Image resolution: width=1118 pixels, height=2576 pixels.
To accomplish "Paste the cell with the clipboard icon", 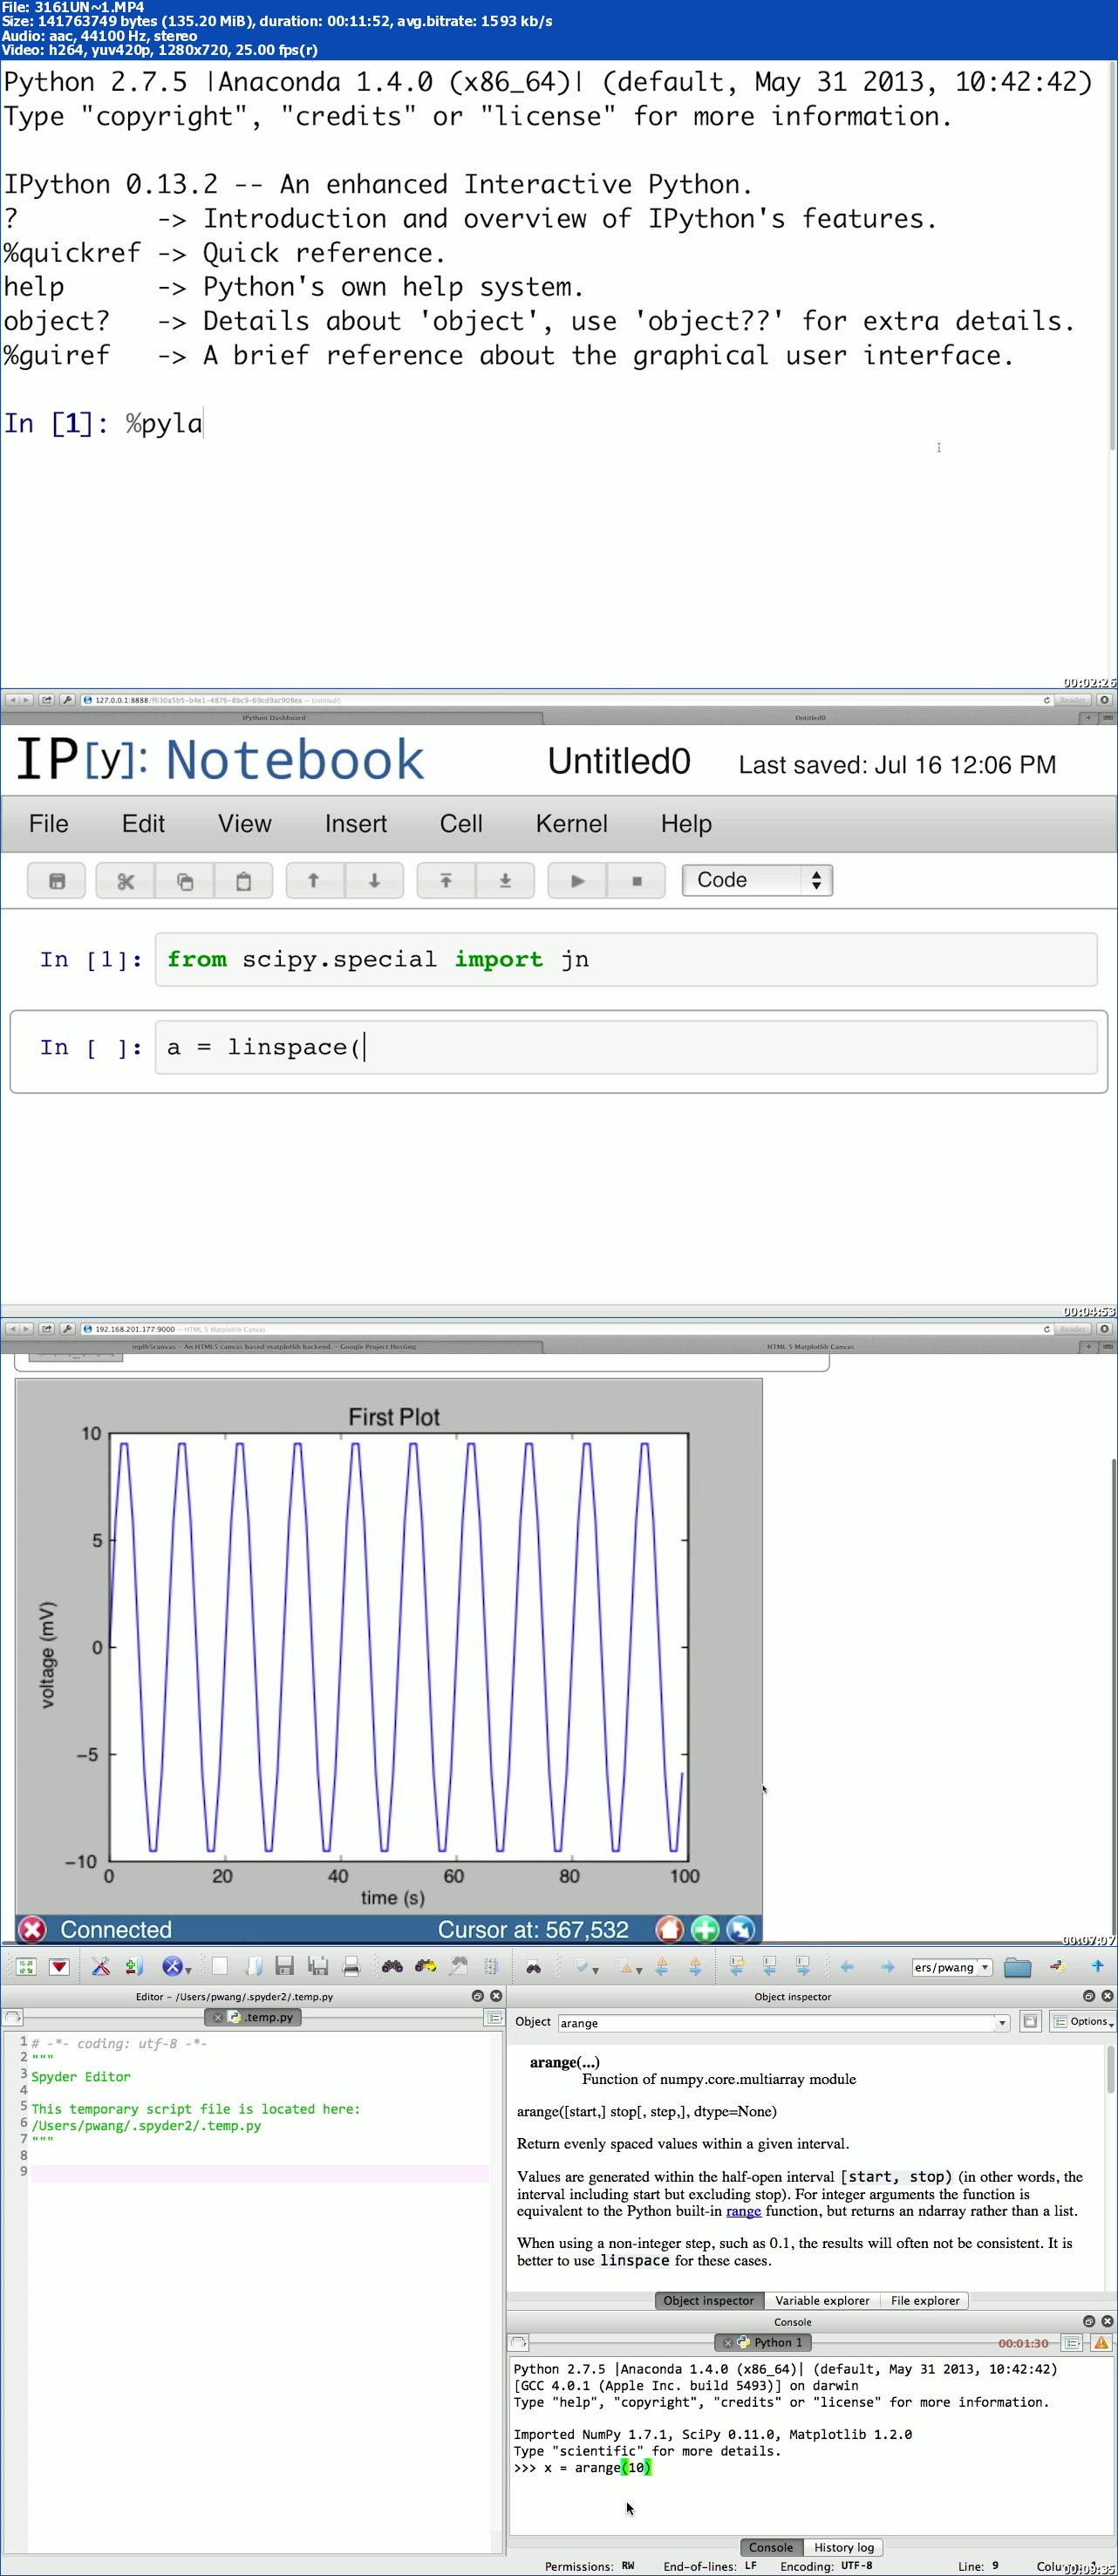I will point(243,881).
